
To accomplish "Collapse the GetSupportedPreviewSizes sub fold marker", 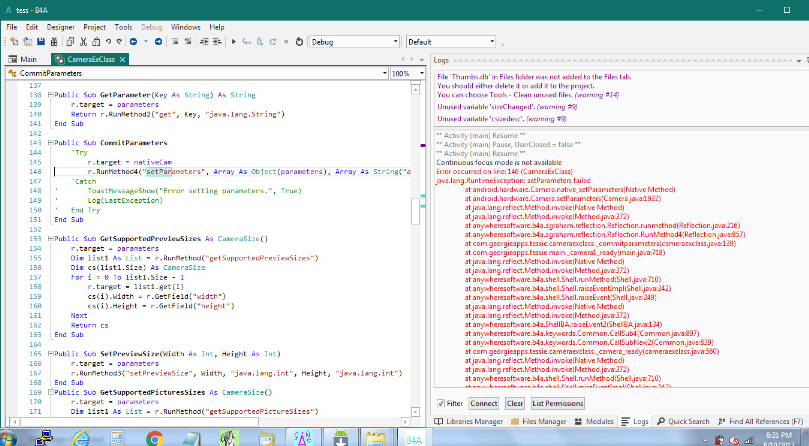I will [53, 240].
